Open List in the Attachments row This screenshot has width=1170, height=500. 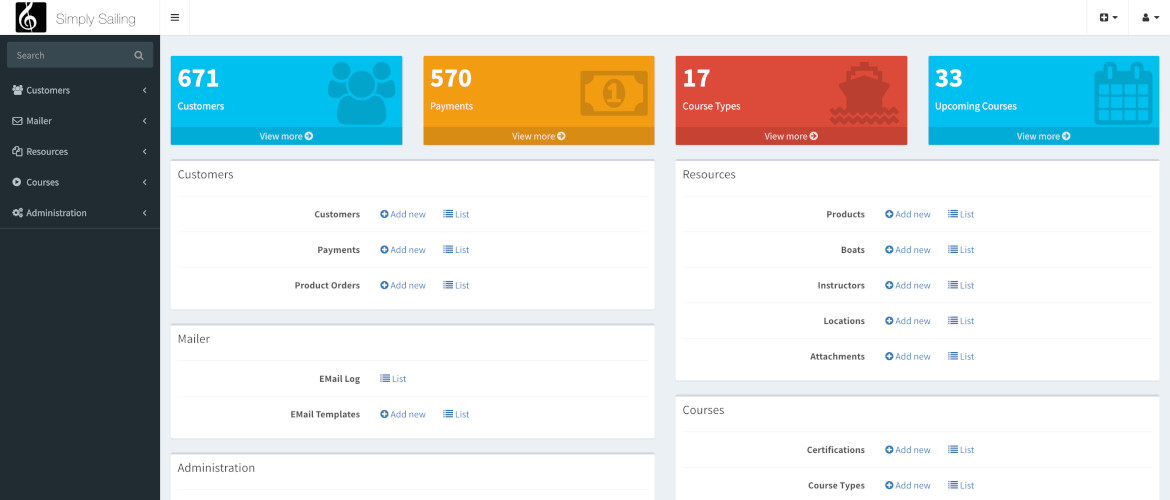pos(961,357)
